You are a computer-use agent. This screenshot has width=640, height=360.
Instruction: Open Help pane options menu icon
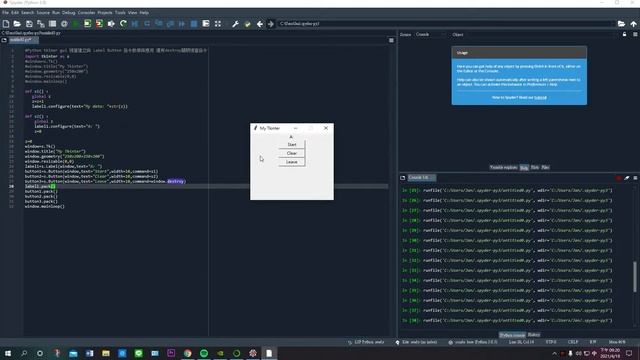[636, 35]
